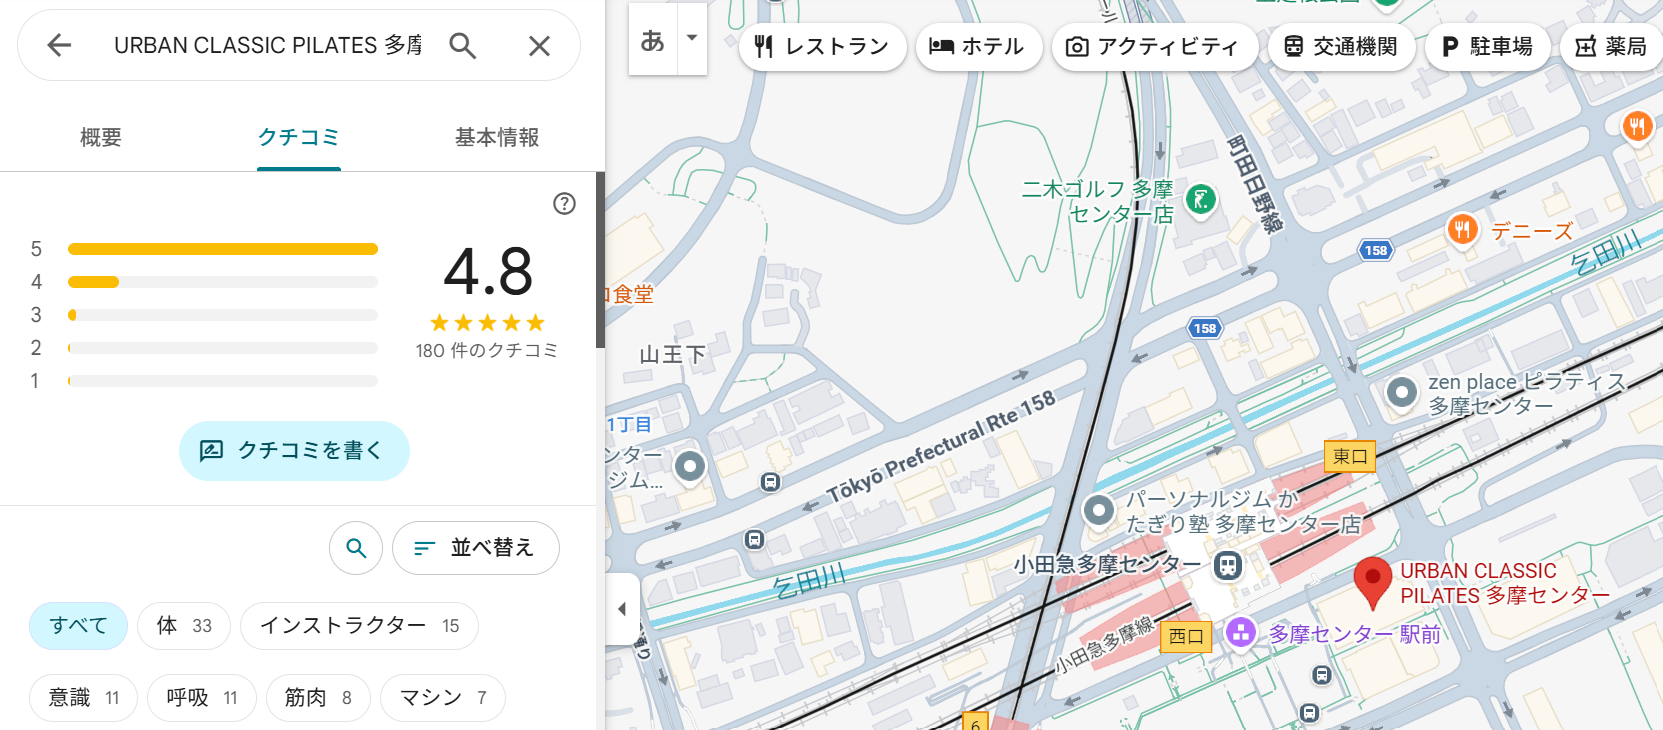Collapse the side panel with arrow
Screen dimensions: 1663x730
click(x=622, y=609)
